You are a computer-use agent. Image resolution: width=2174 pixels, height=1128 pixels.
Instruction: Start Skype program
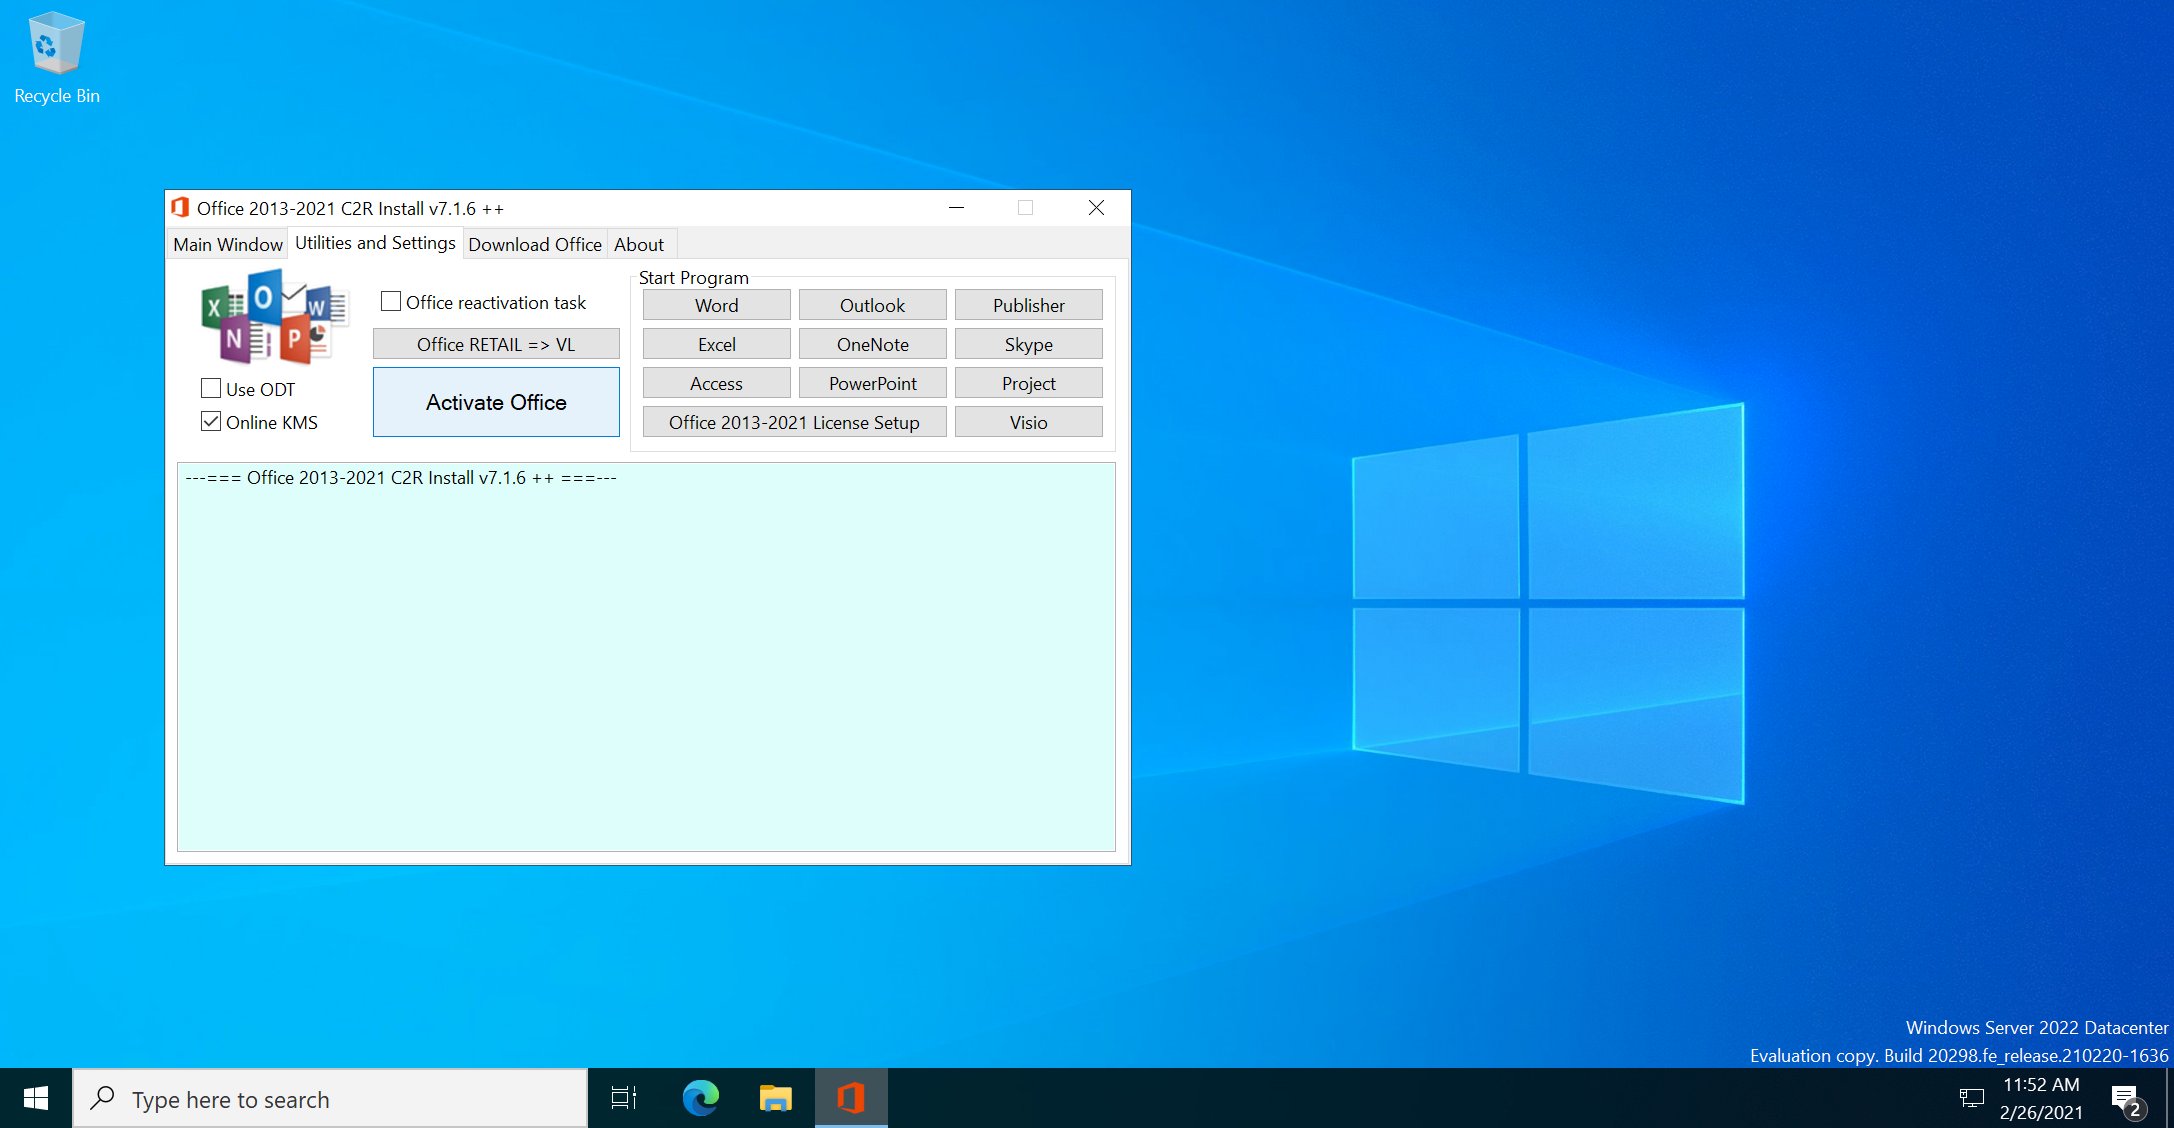coord(1029,344)
